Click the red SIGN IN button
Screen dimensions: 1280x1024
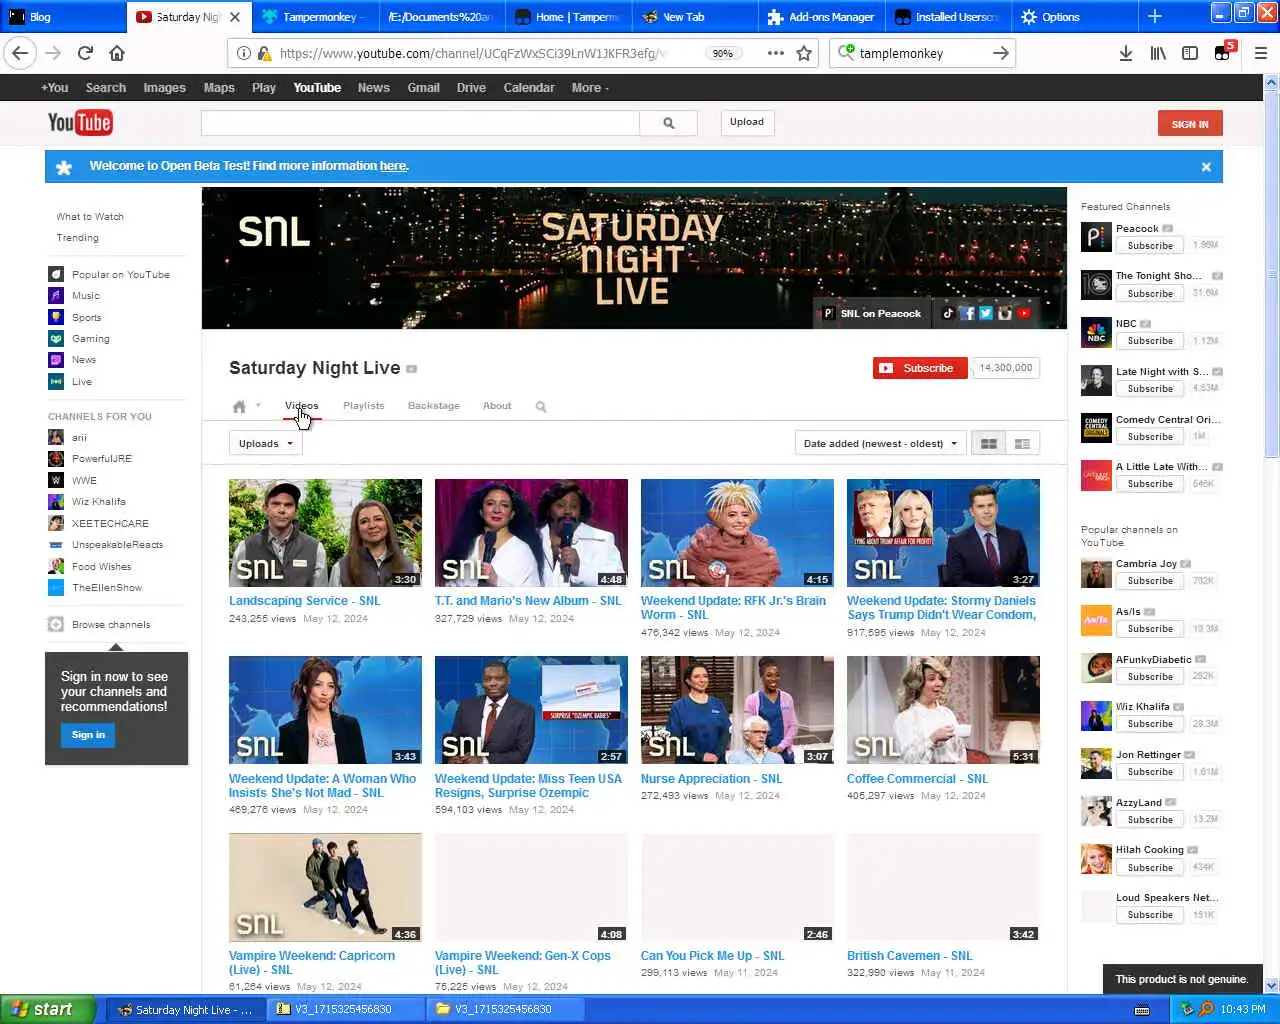[x=1190, y=124]
